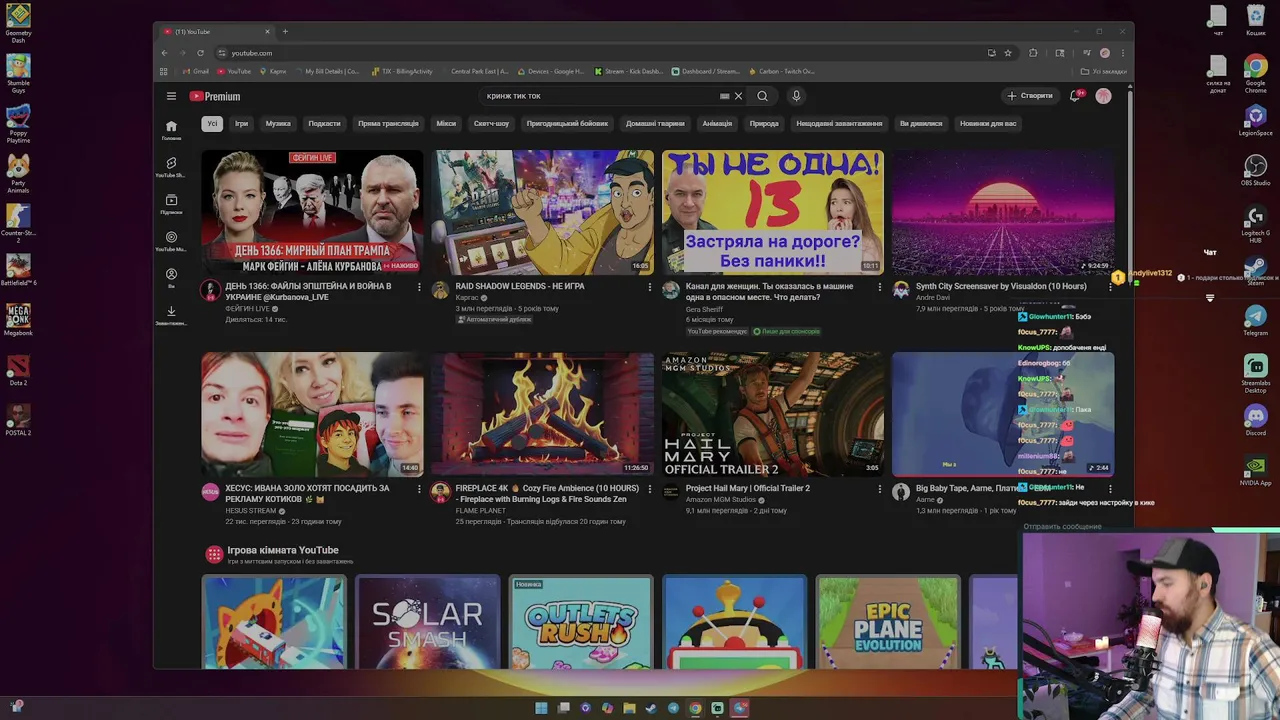The height and width of the screenshot is (720, 1280).
Task: Open Steam from the taskbar
Action: pyautogui.click(x=651, y=708)
